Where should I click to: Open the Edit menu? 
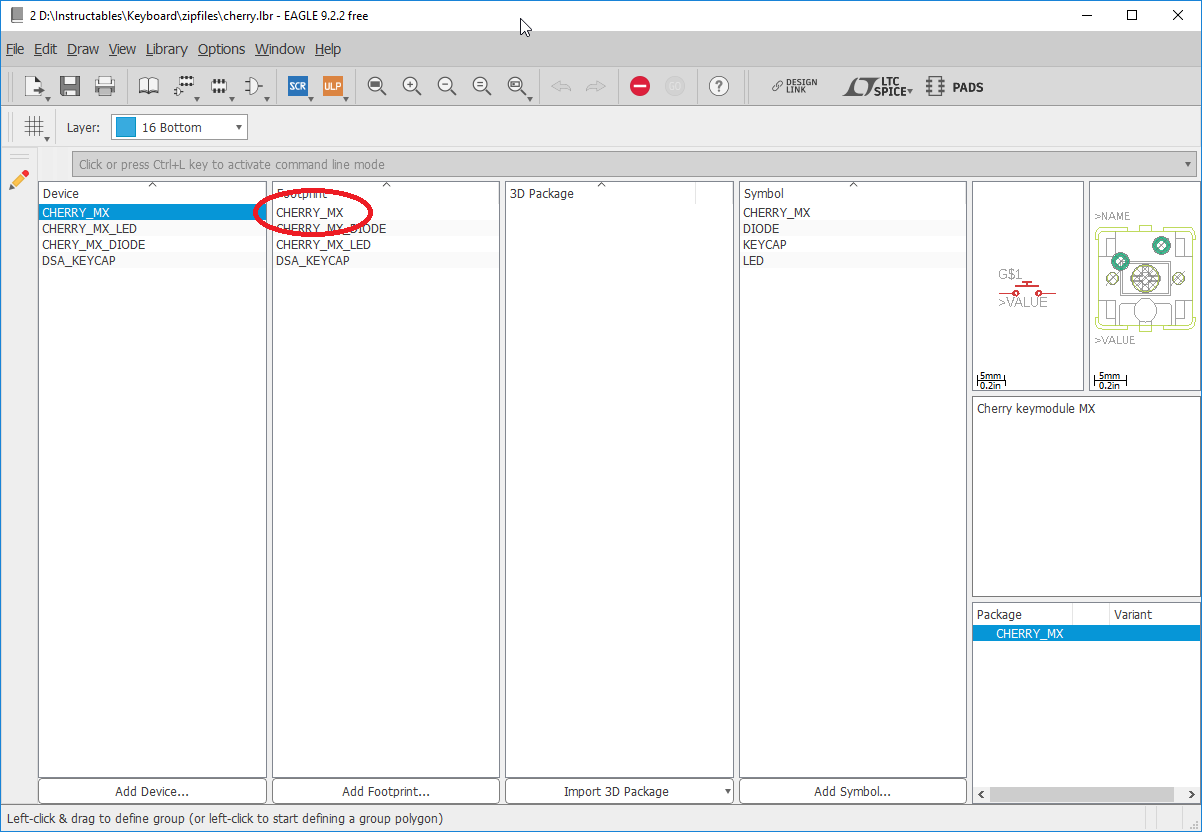click(45, 49)
